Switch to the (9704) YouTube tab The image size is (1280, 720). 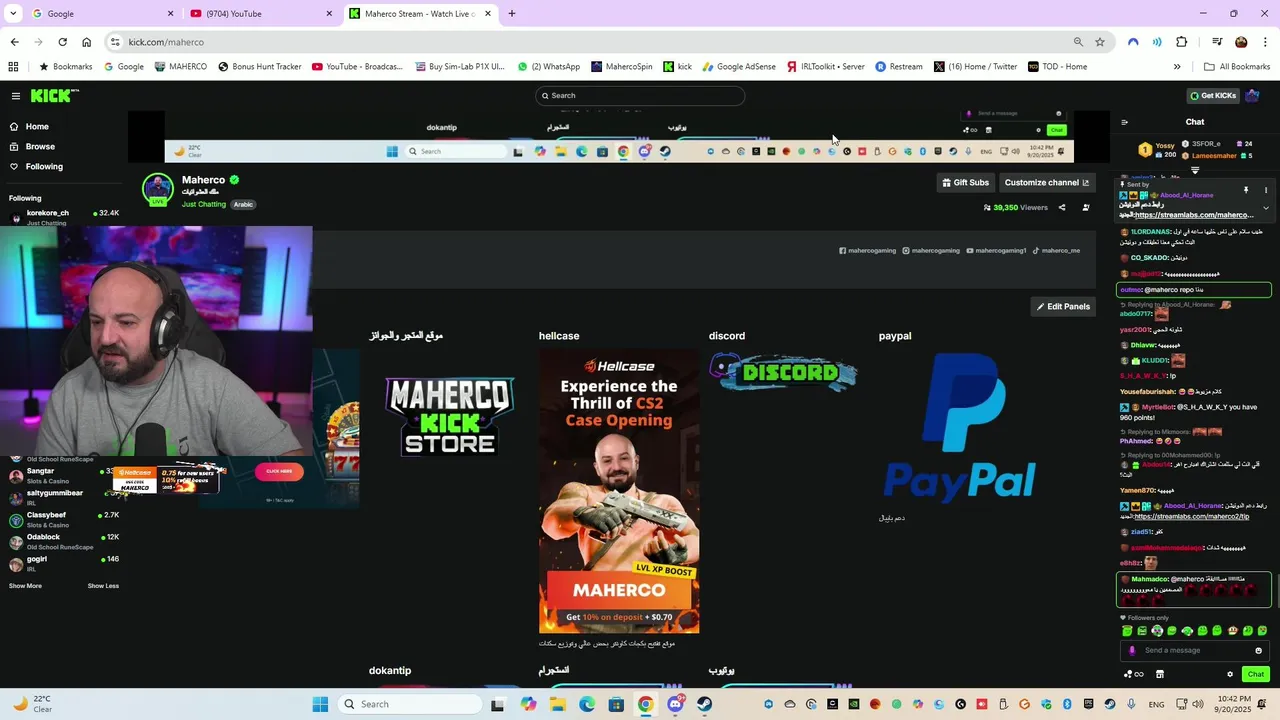coord(260,14)
